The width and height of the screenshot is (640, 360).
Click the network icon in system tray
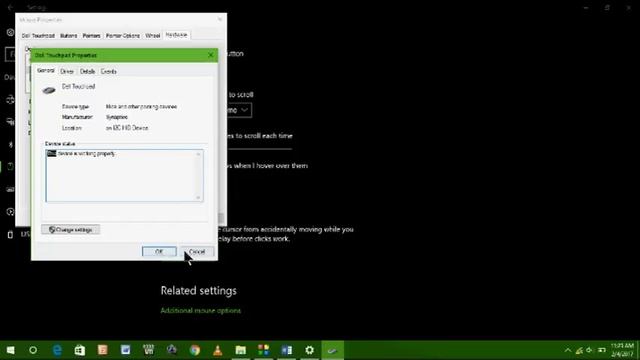tap(579, 350)
